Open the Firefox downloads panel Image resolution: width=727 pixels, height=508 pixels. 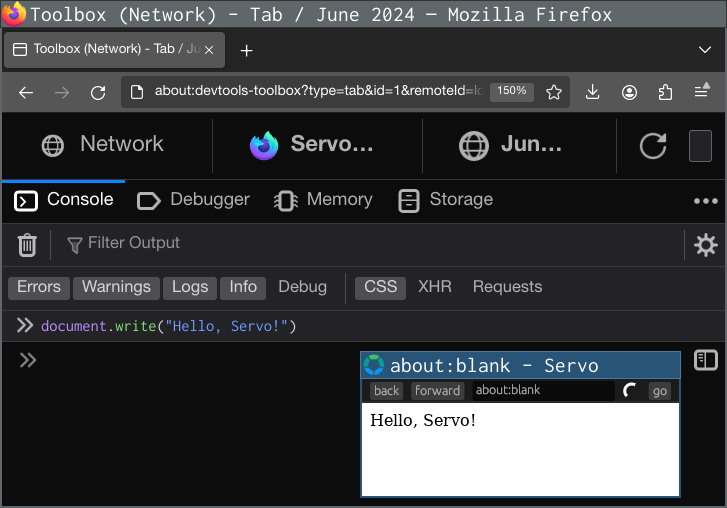(593, 92)
